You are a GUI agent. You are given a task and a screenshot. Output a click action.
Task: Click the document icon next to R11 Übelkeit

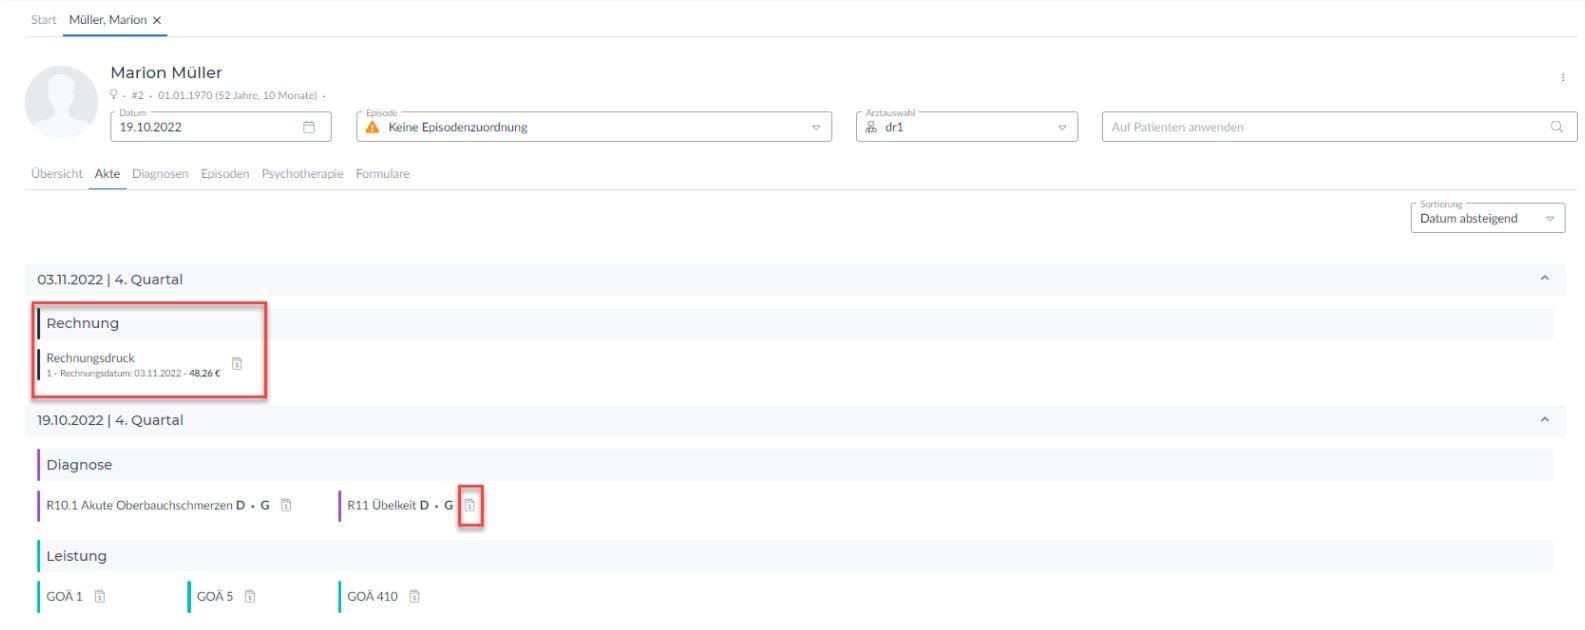tap(470, 505)
